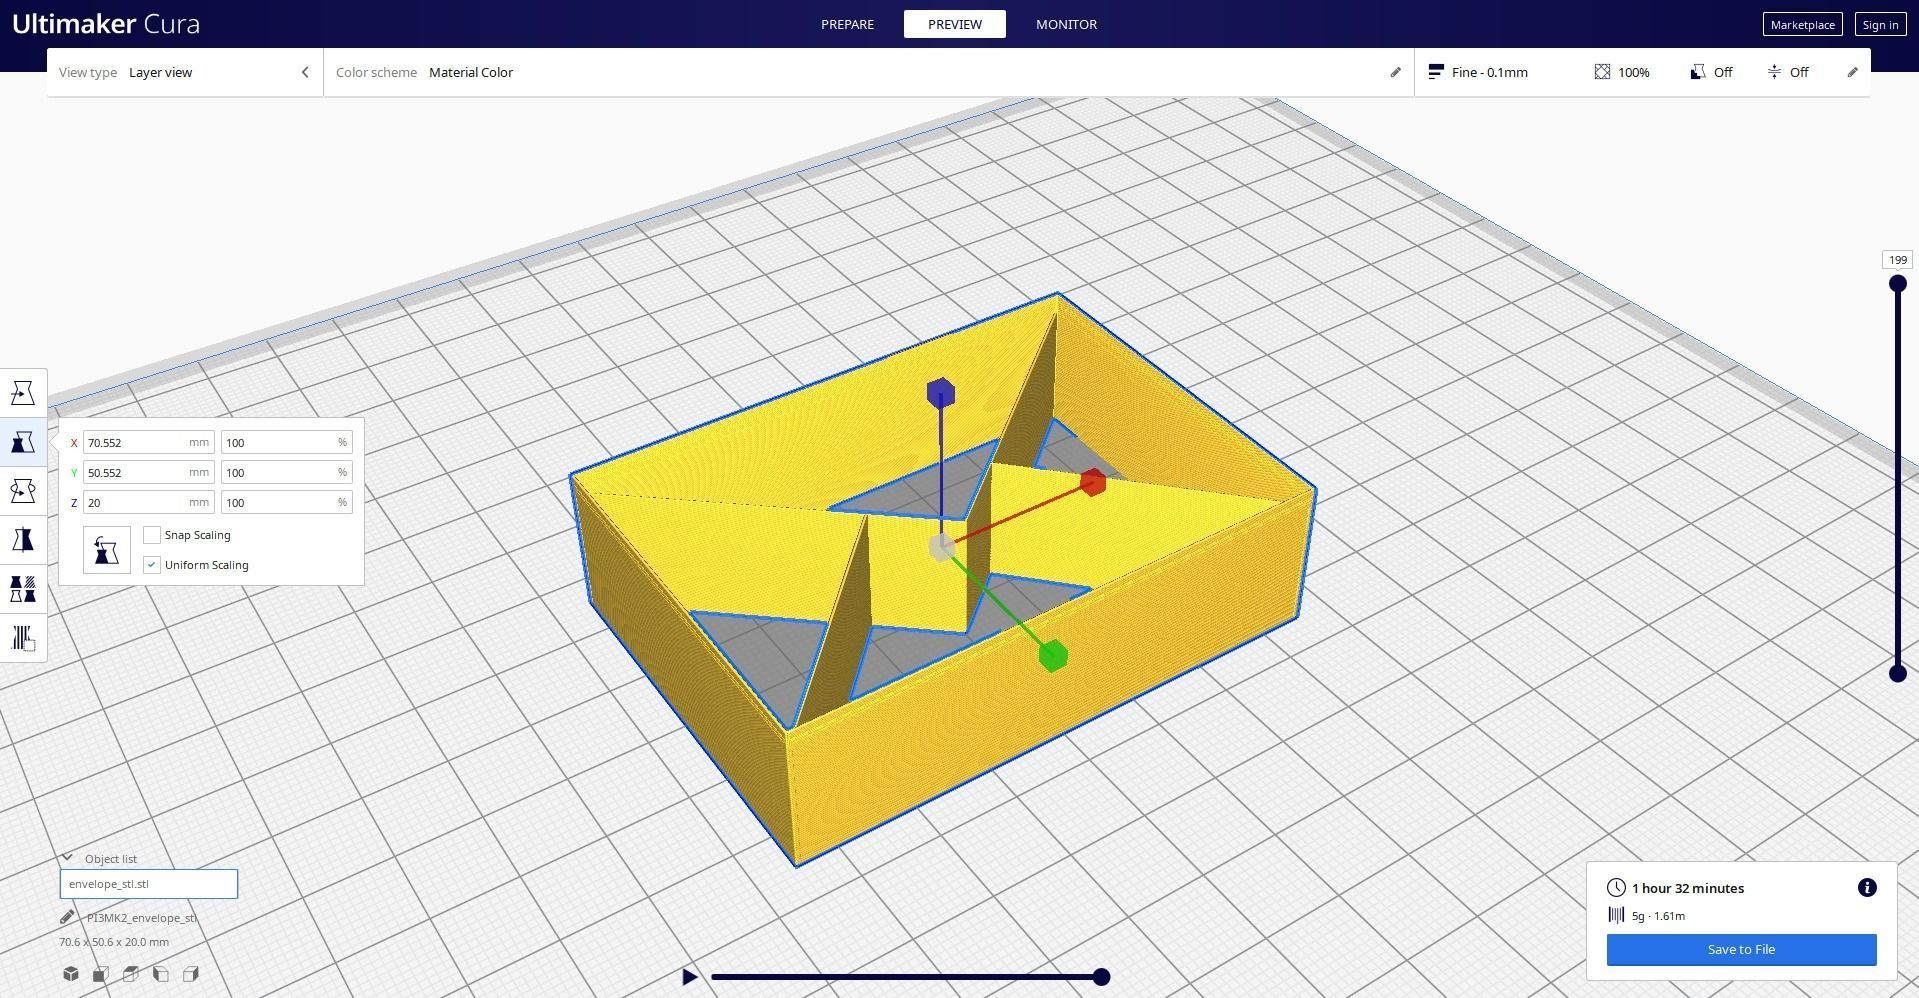Click the X scale percent field
Screen dimensions: 1919x998
click(287, 442)
